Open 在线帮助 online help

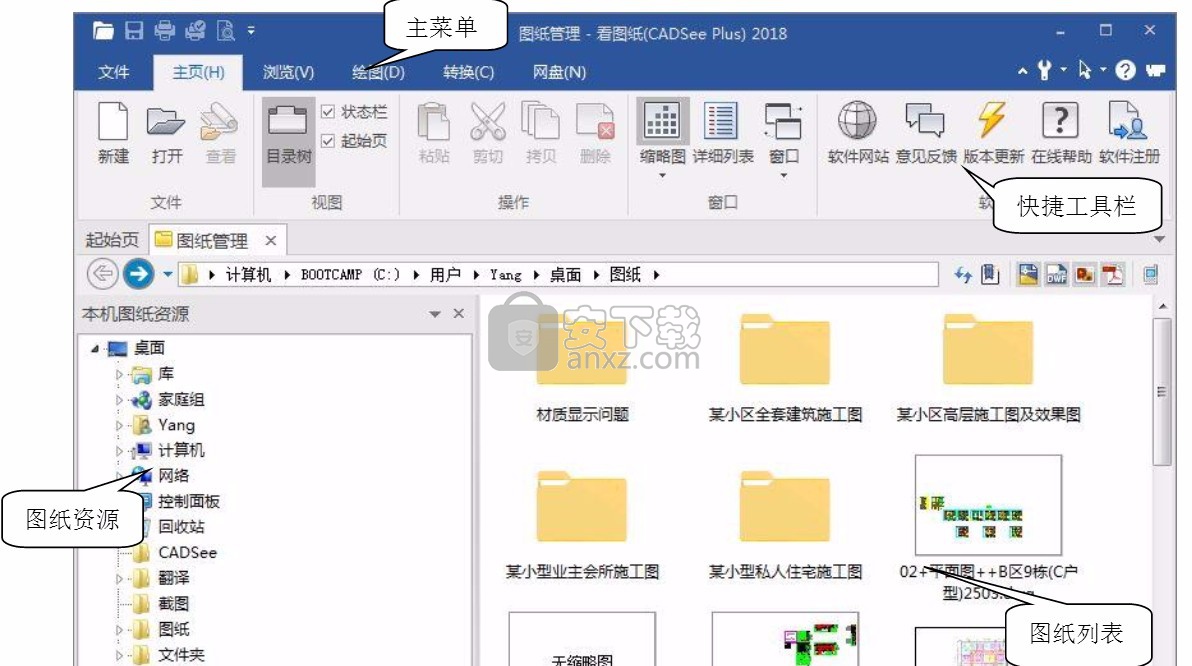[x=1060, y=121]
